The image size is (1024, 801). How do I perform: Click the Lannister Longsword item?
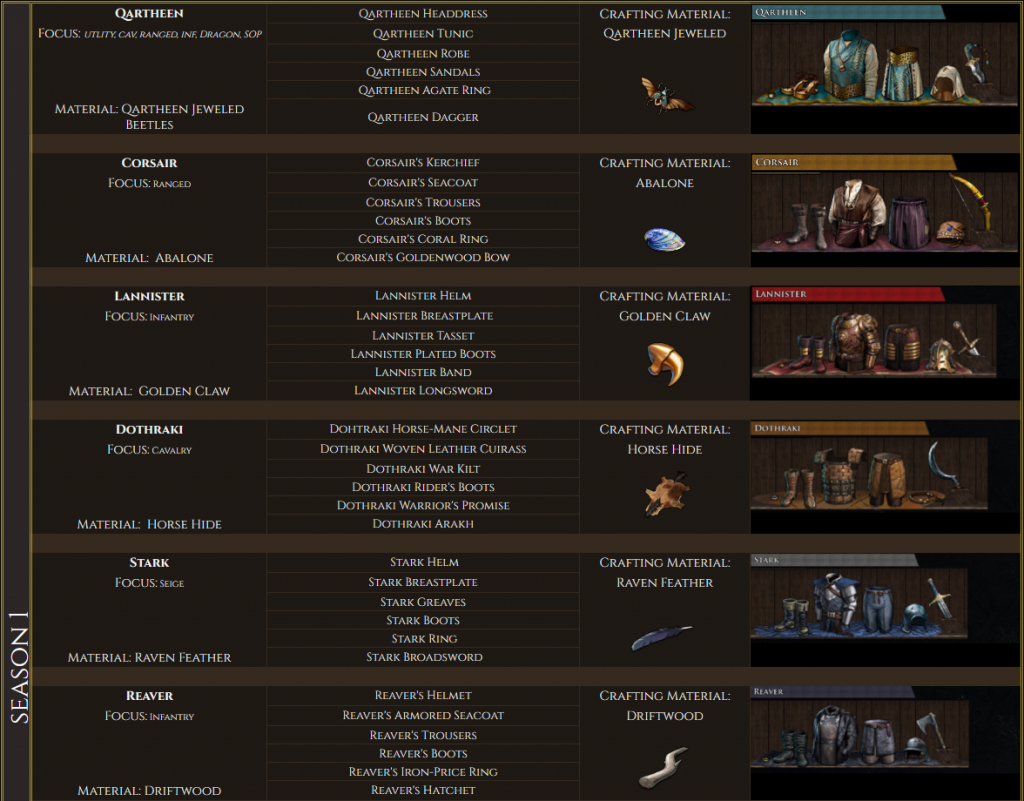pos(423,391)
